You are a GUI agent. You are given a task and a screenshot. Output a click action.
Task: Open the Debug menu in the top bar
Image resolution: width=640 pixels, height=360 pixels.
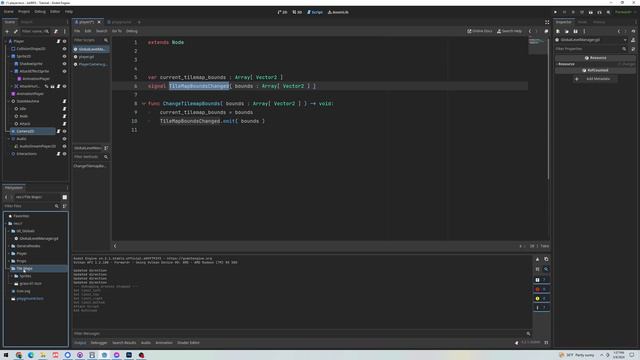pyautogui.click(x=40, y=12)
